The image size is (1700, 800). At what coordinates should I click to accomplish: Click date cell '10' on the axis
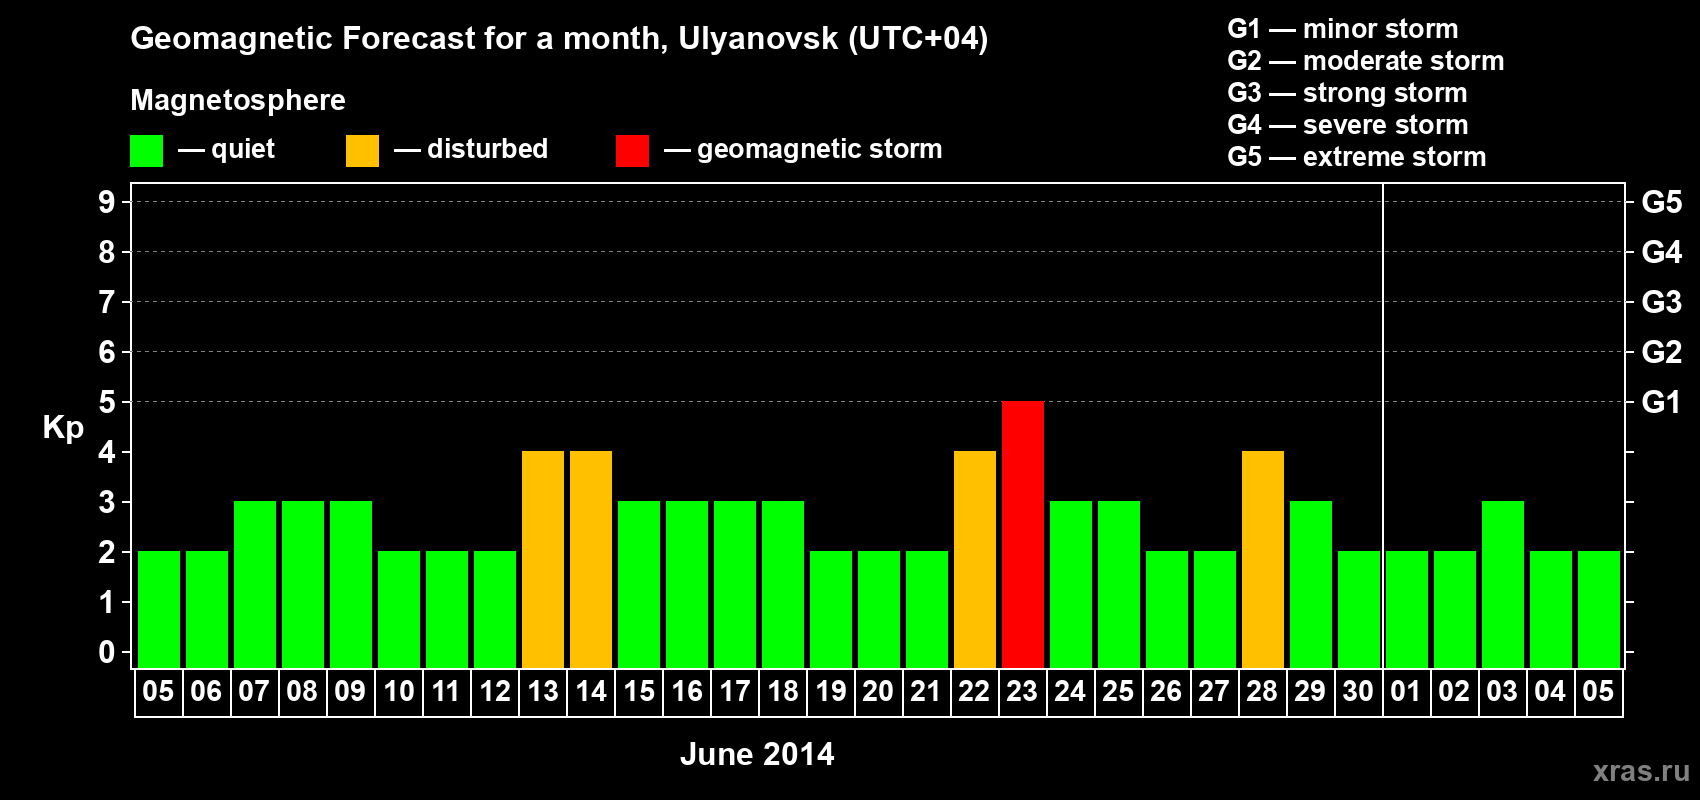tap(399, 692)
